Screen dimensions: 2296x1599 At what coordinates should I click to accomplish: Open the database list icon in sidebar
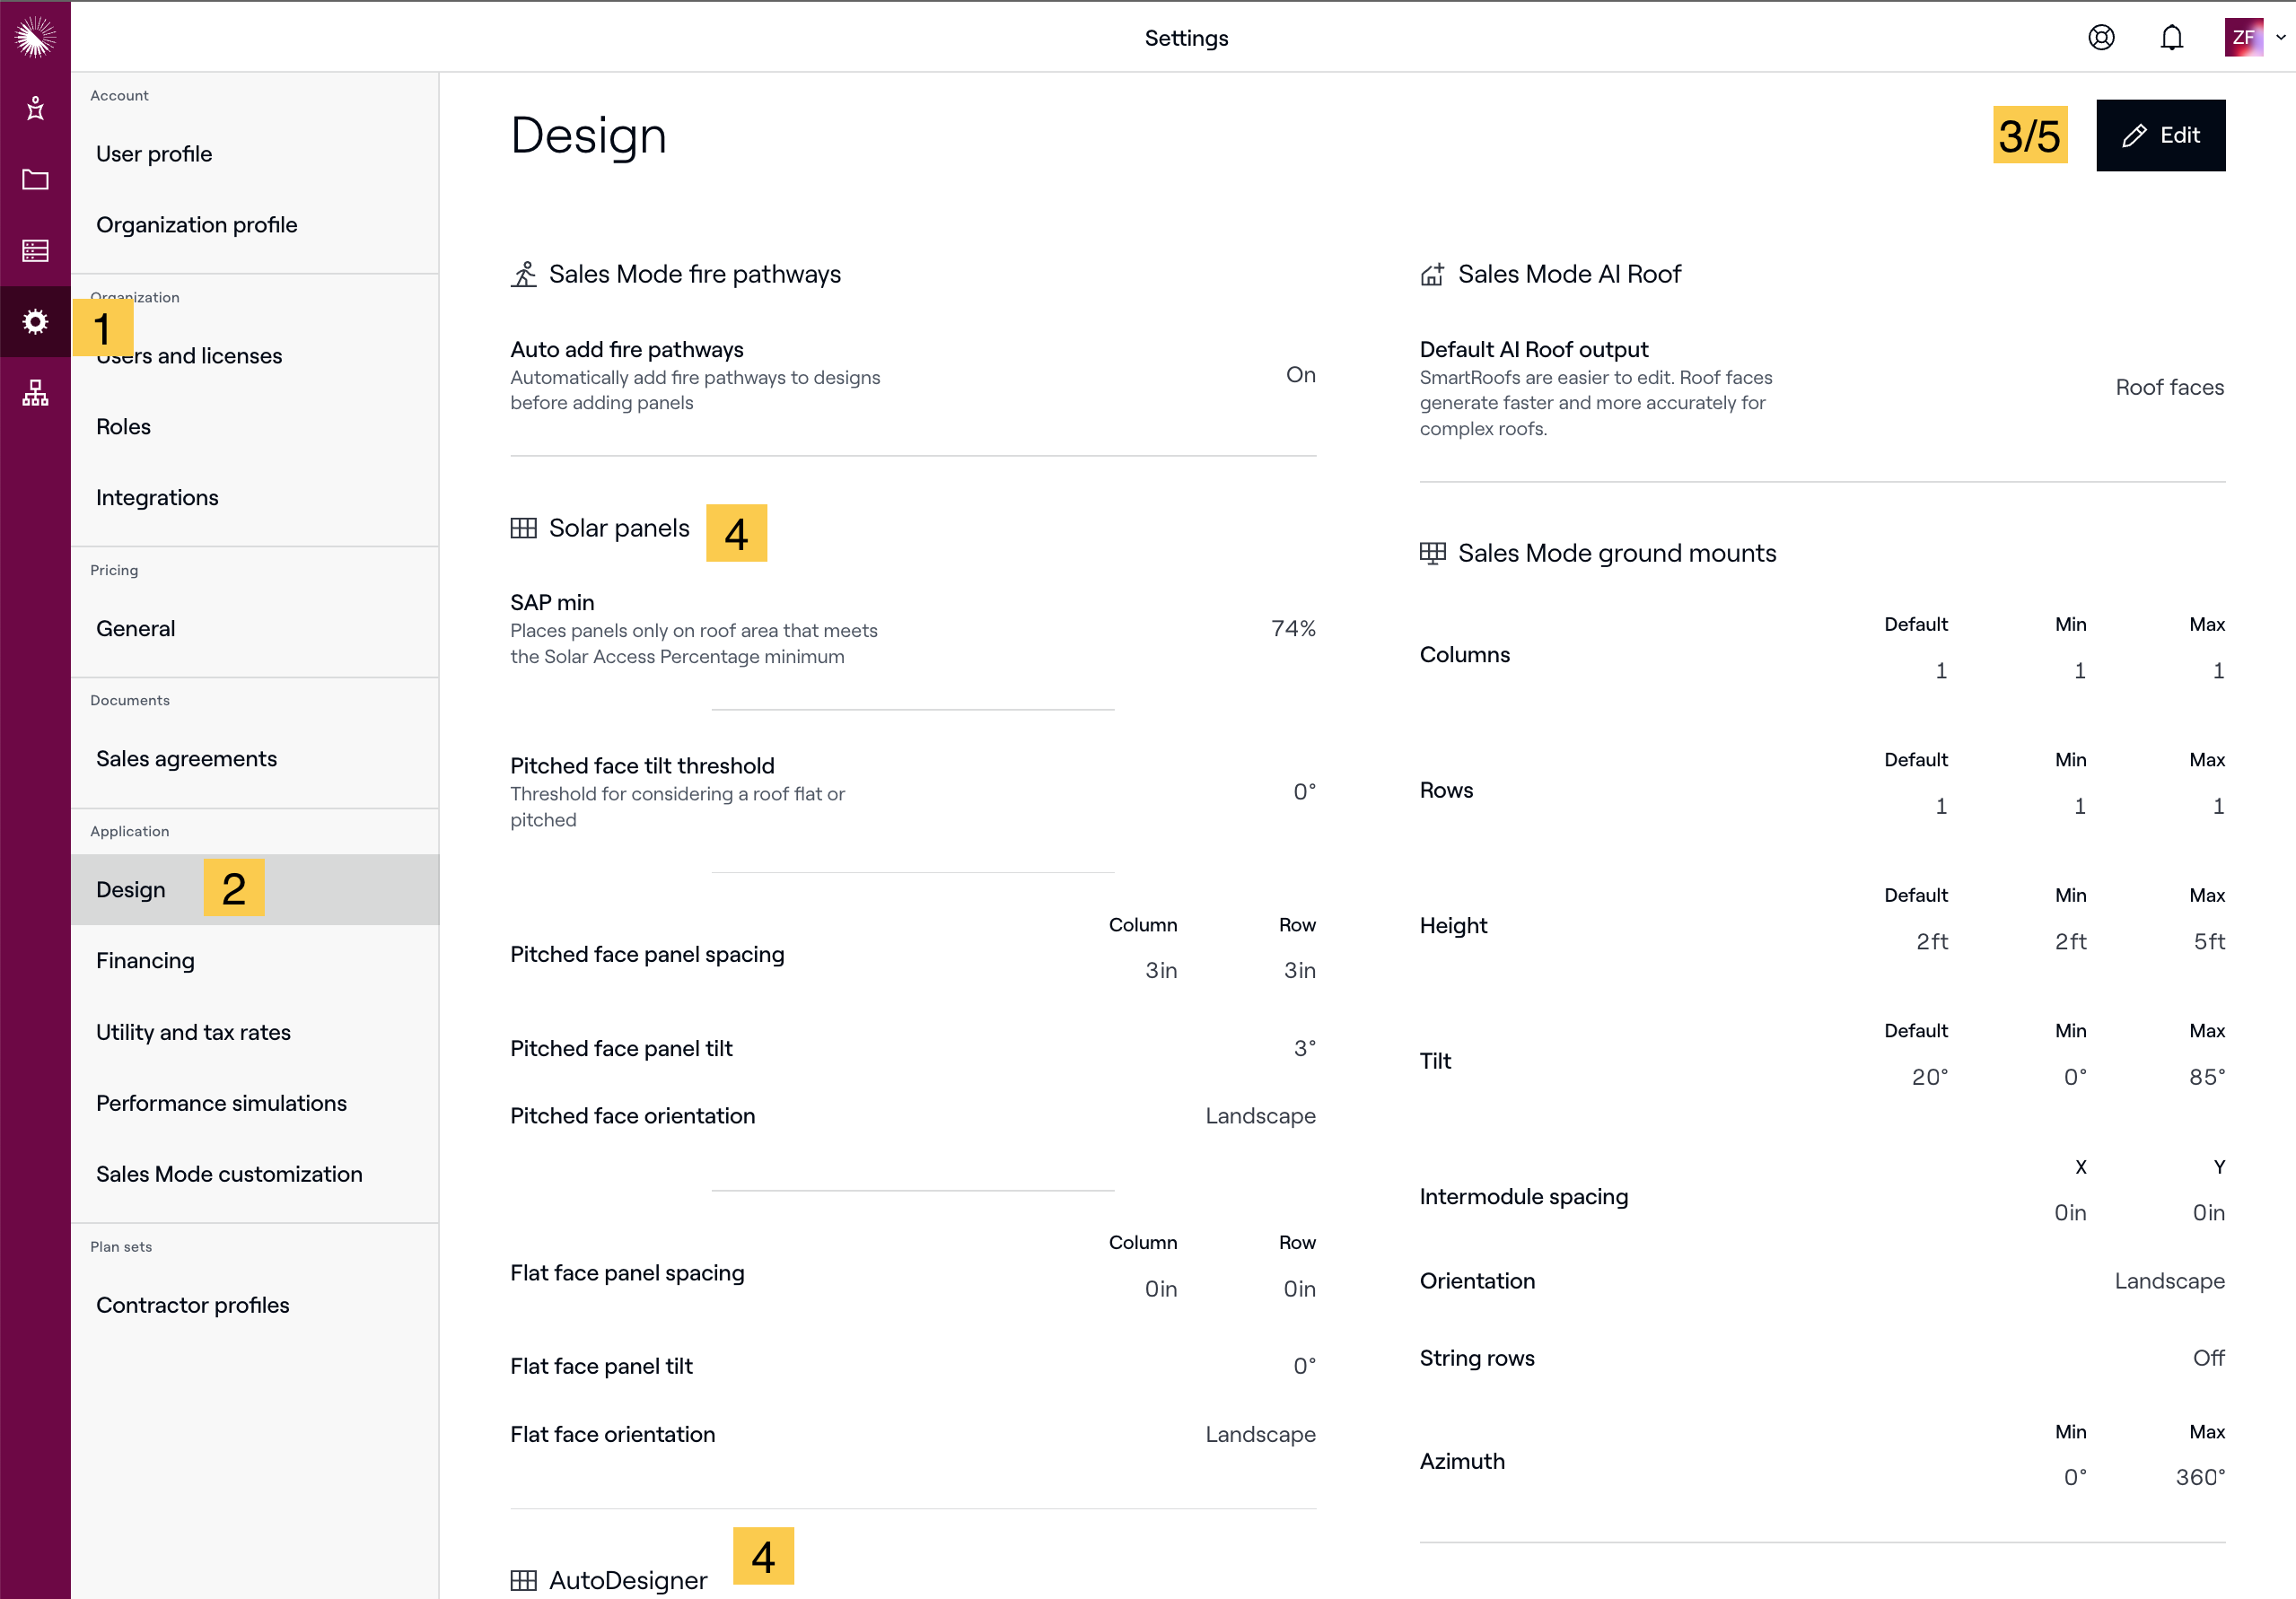(35, 250)
